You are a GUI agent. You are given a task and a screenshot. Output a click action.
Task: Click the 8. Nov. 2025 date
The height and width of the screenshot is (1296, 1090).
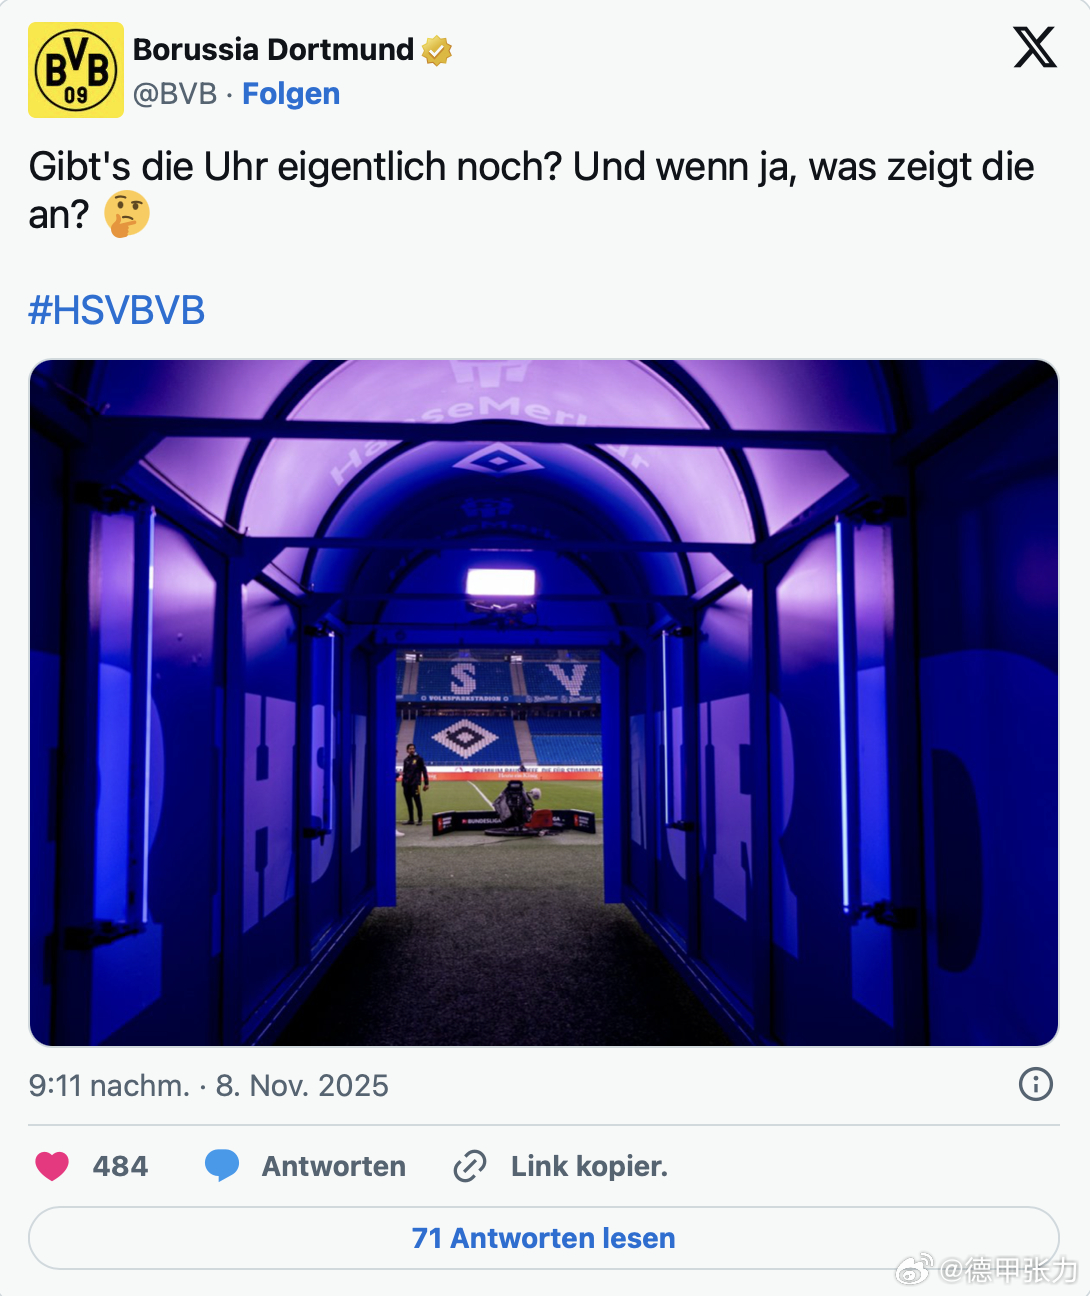click(302, 1085)
